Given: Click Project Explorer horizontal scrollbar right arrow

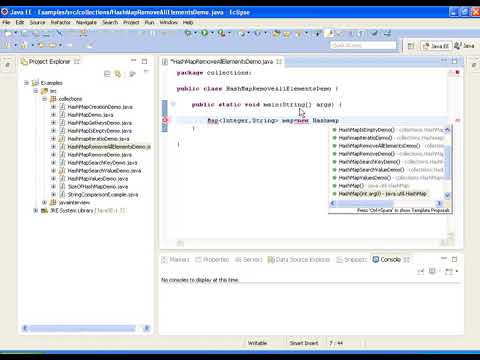Looking at the screenshot, I should click(147, 328).
